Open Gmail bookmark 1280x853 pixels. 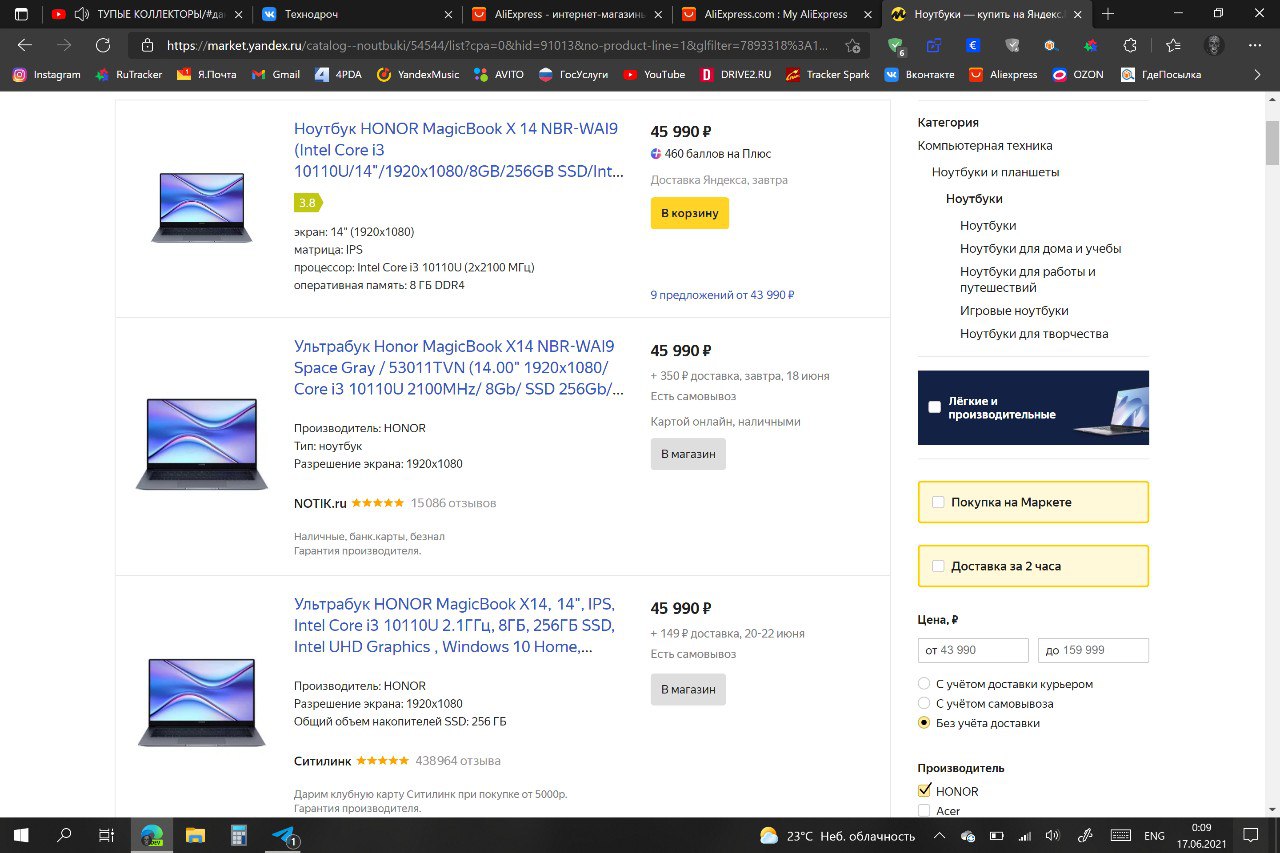pyautogui.click(x=275, y=74)
